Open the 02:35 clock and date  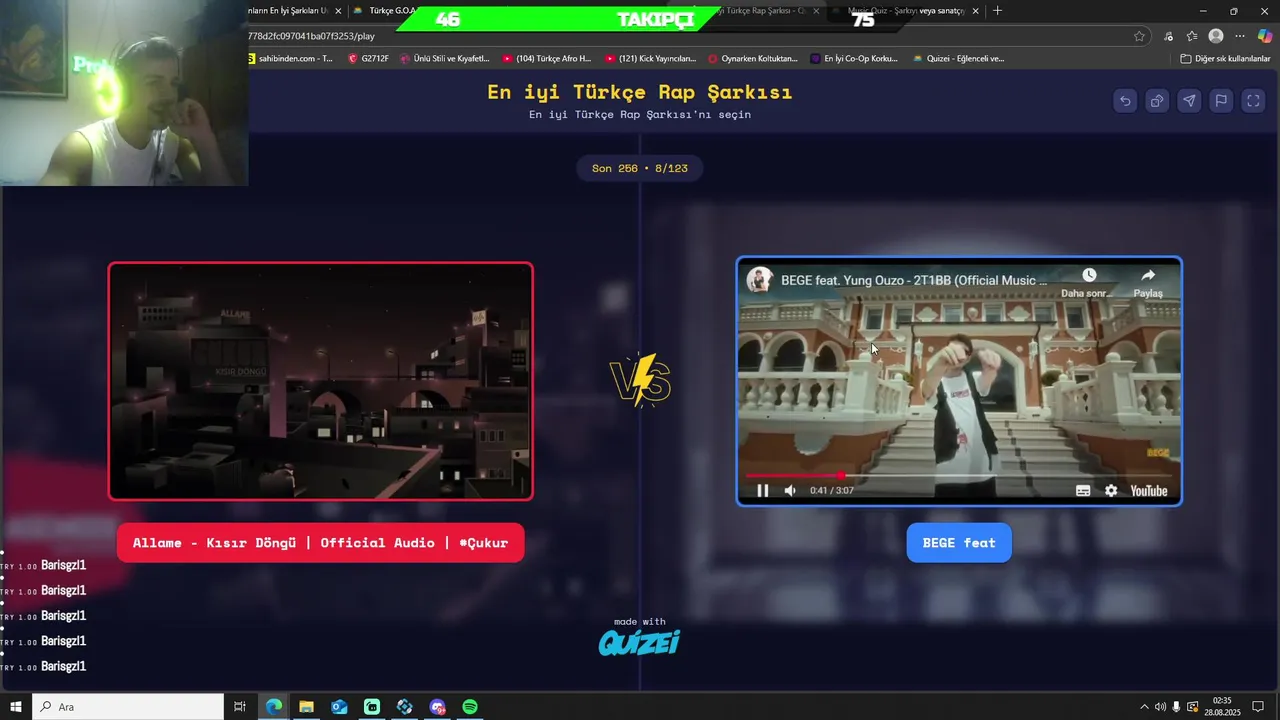click(x=1222, y=707)
